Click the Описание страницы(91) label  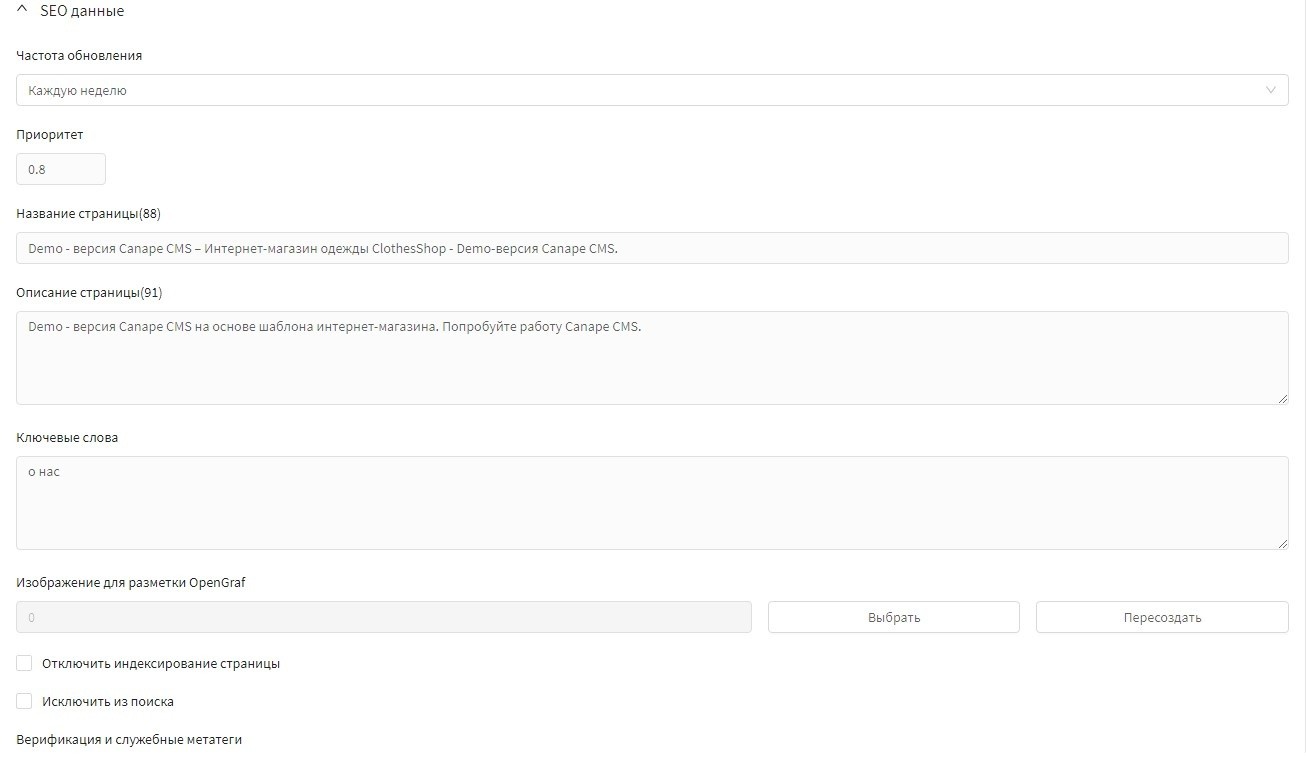[x=89, y=293]
